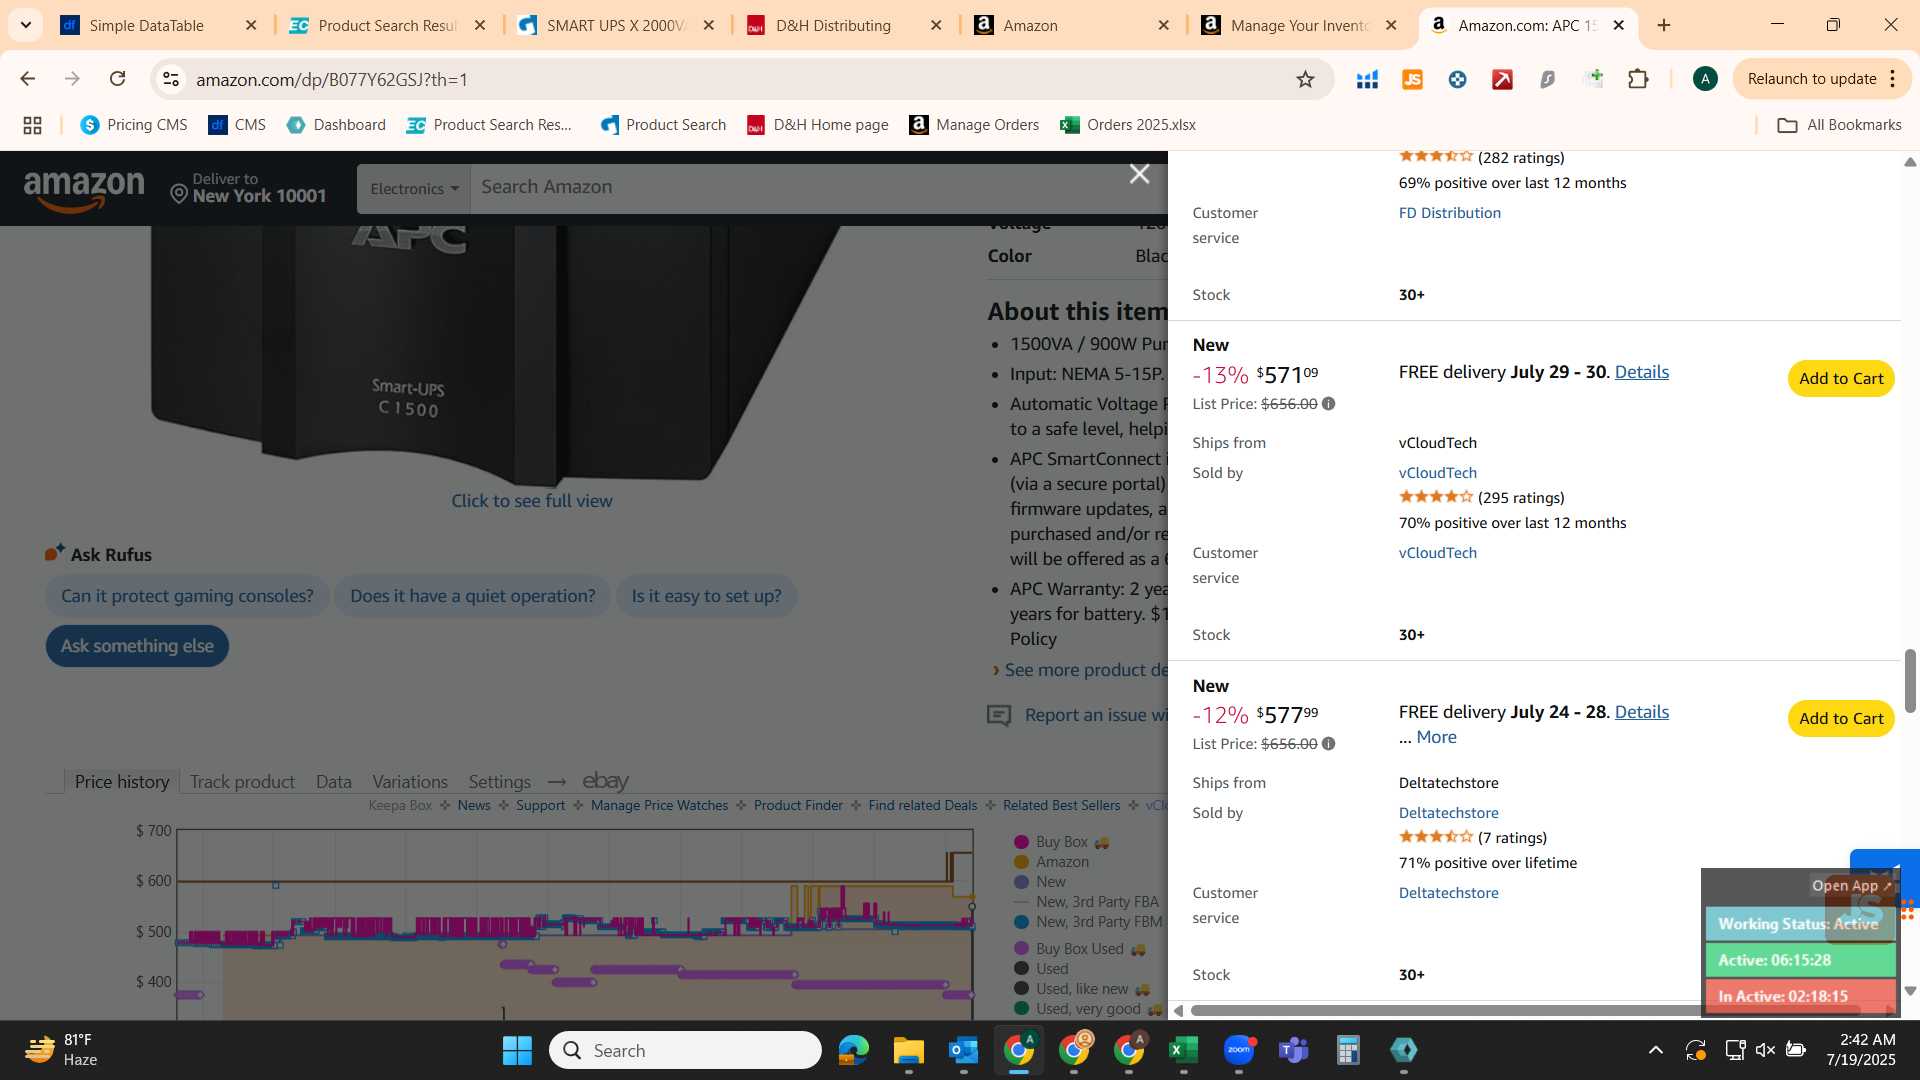Toggle Buy Box series in Keepa legend
Screen dimensions: 1920x1080
pos(1061,842)
